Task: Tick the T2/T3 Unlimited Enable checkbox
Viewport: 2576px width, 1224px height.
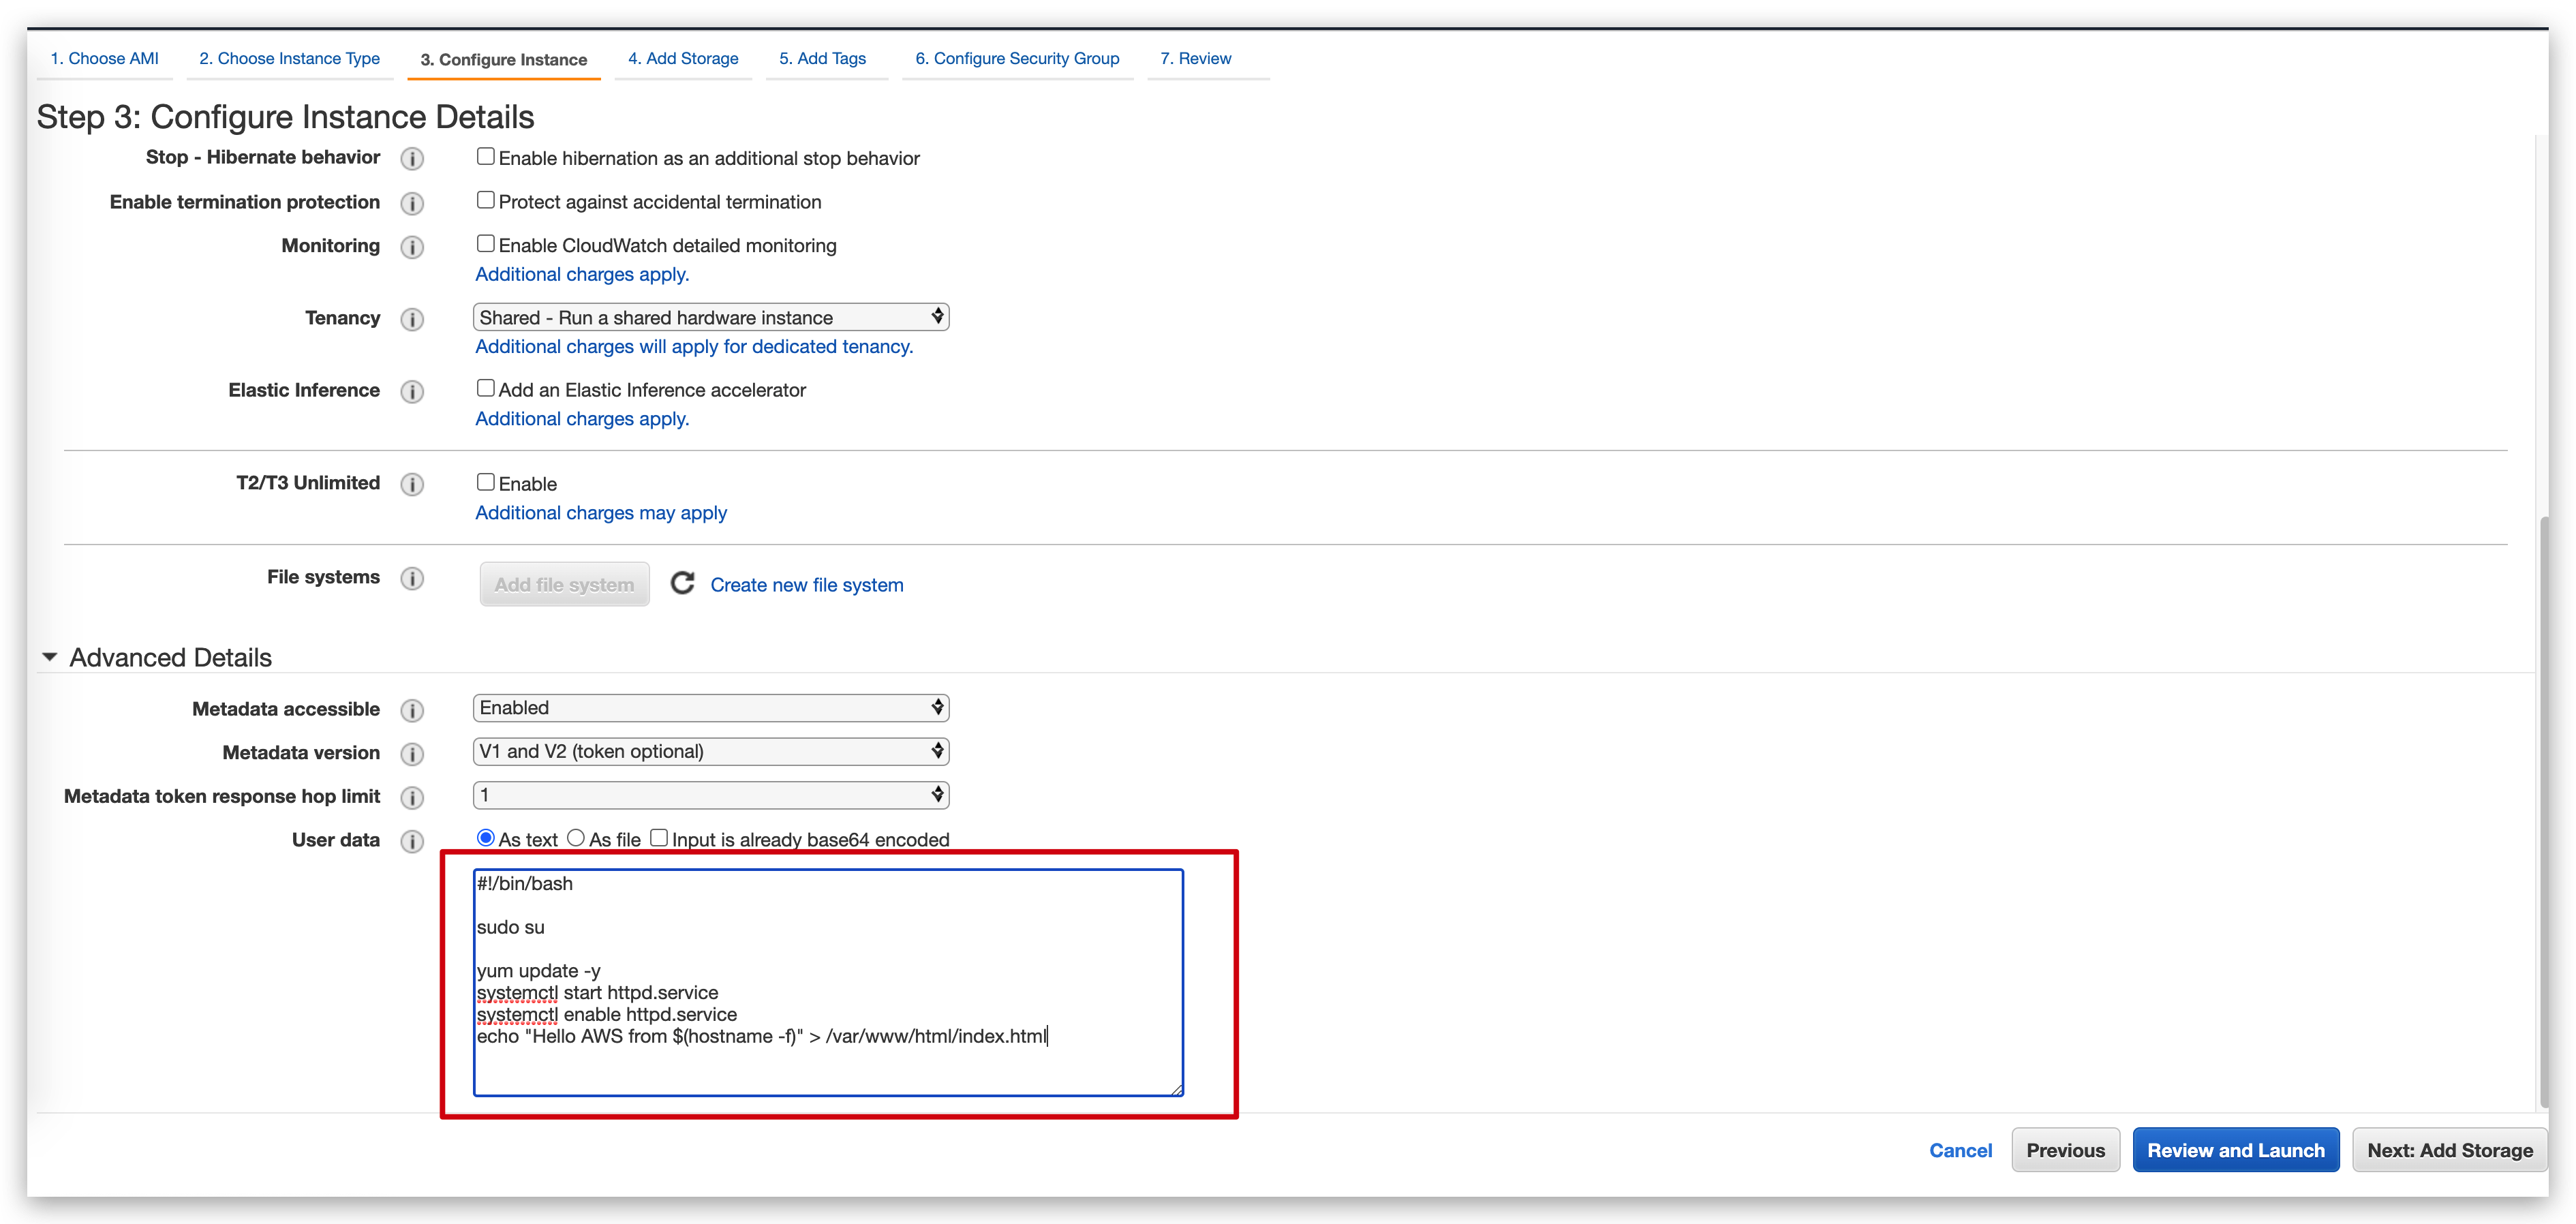Action: pos(486,482)
